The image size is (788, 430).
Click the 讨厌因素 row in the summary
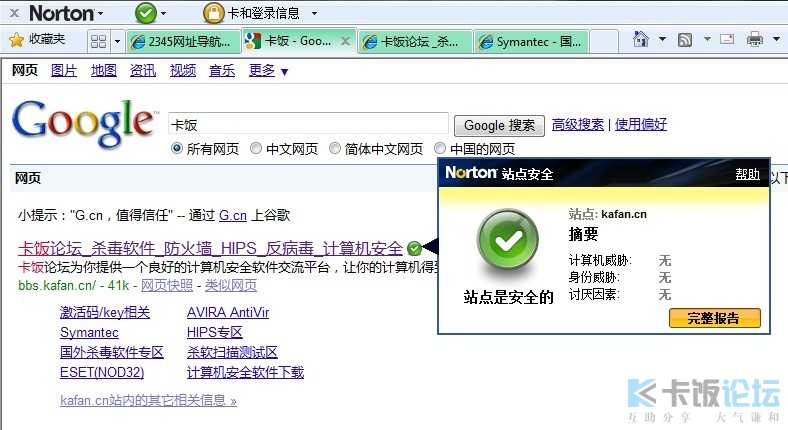(x=620, y=294)
